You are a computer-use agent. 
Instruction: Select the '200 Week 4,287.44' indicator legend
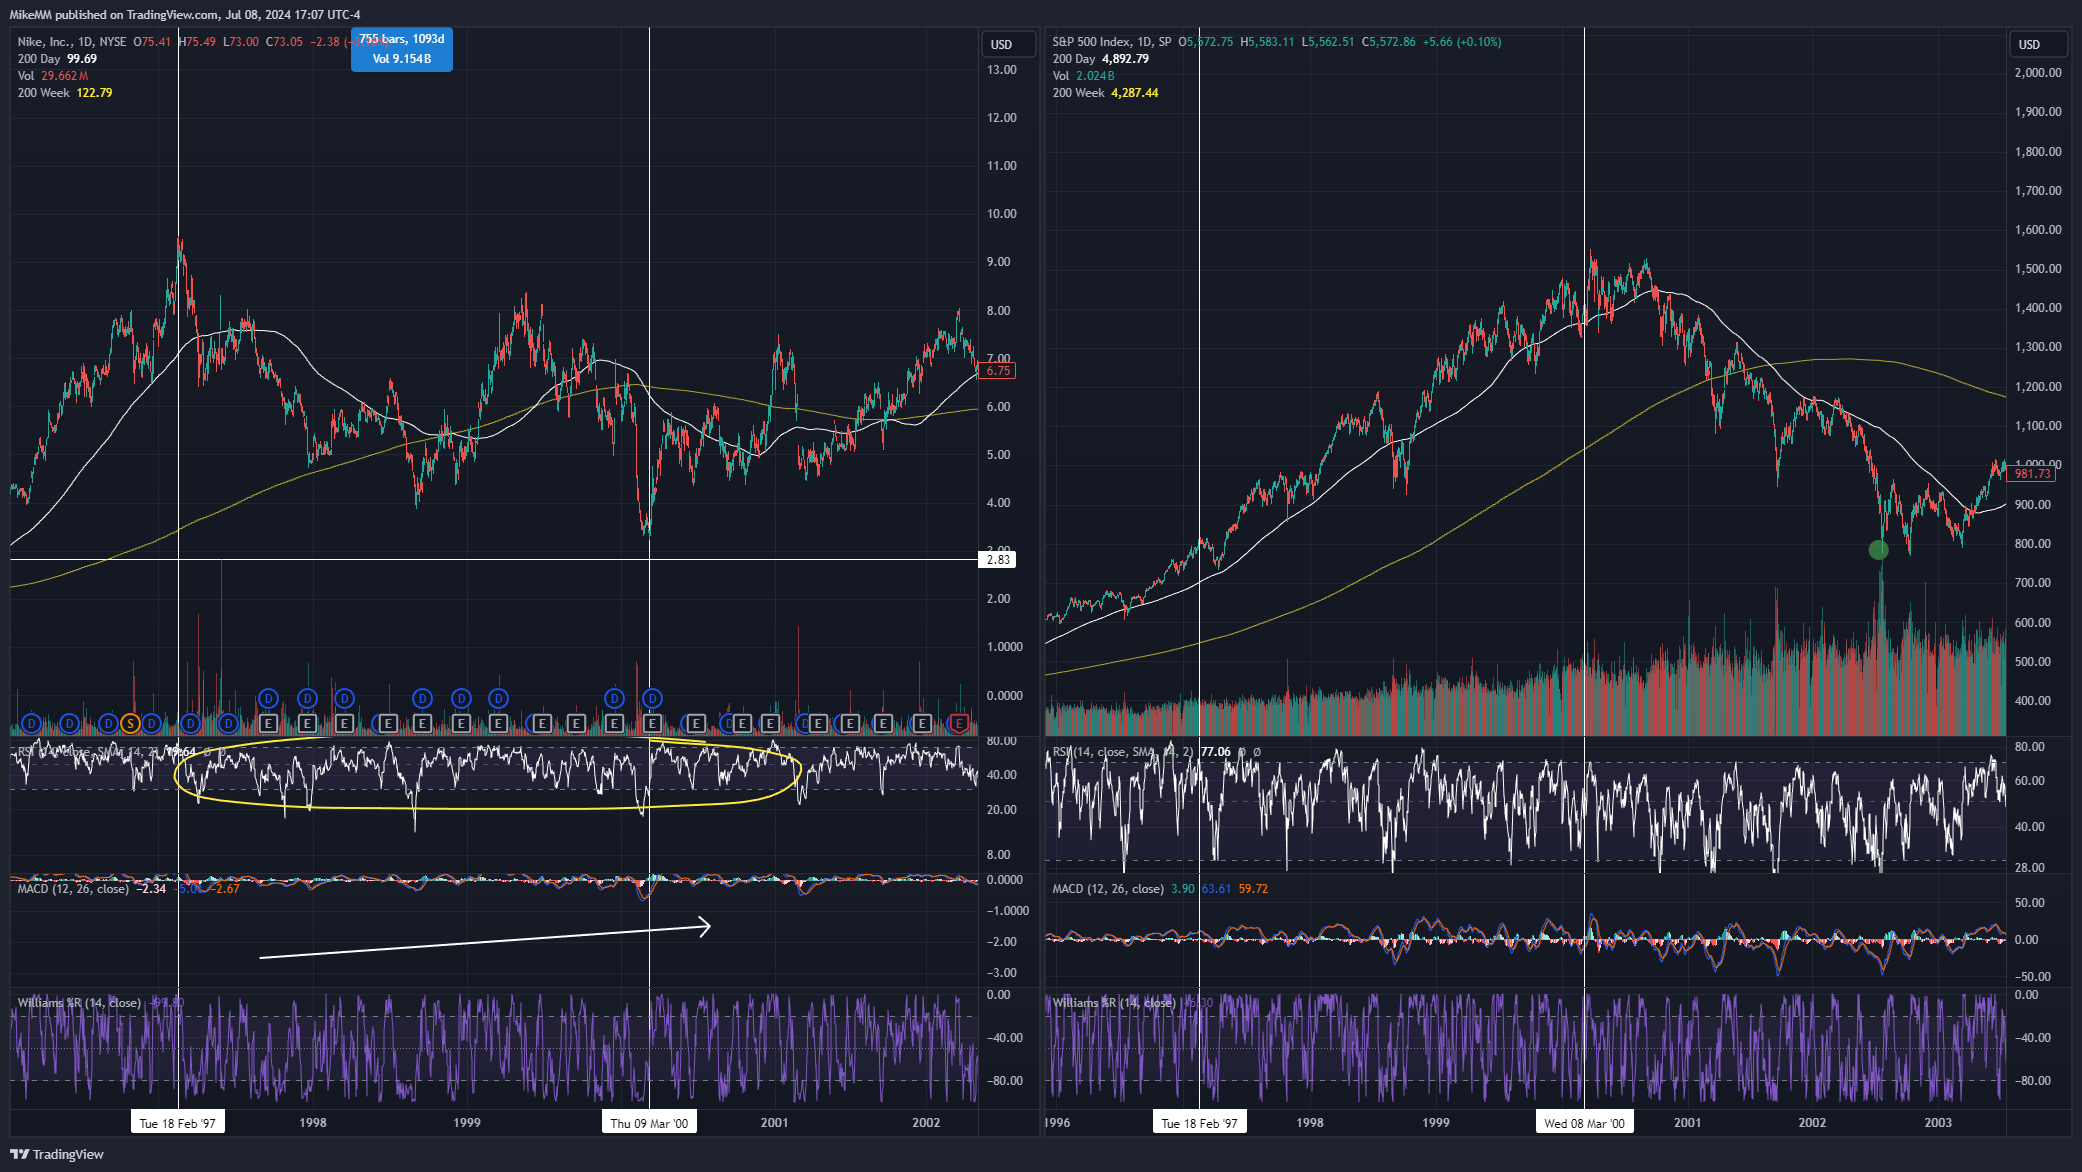1105,93
